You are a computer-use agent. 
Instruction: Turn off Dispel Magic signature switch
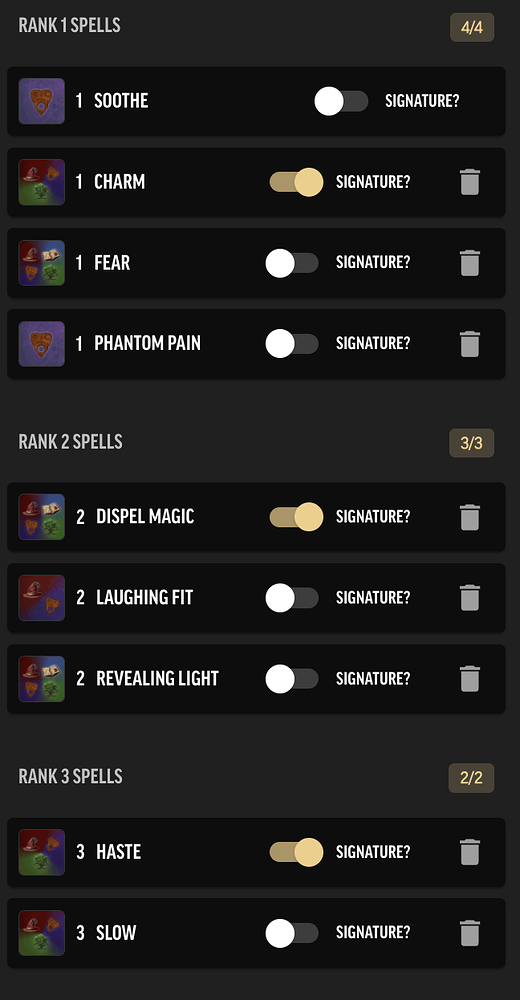[296, 517]
